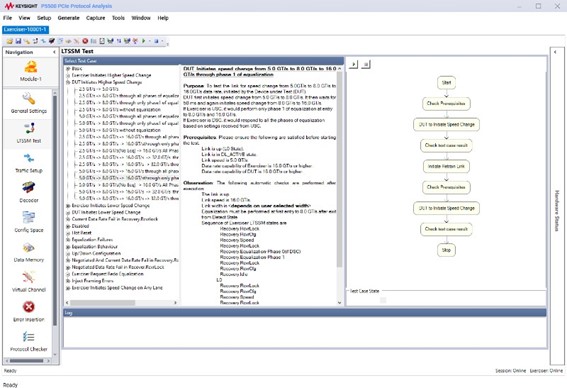Click the Keysight logo in title bar
This screenshot has height=388, width=567.
point(21,6)
